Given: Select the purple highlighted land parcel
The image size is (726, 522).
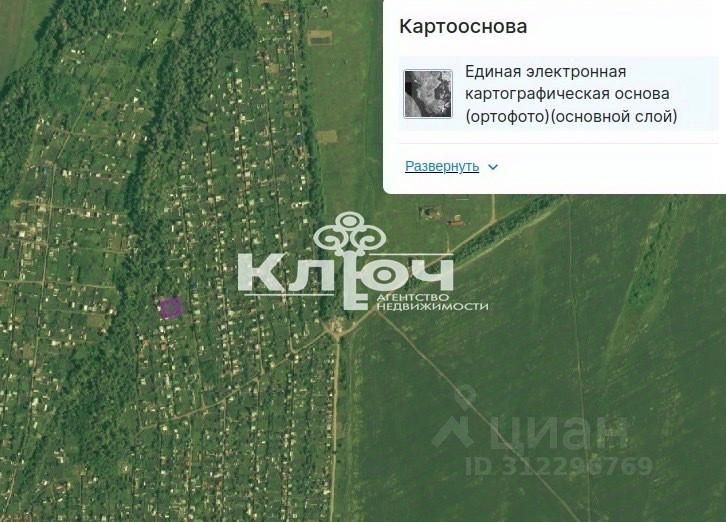Looking at the screenshot, I should [170, 308].
